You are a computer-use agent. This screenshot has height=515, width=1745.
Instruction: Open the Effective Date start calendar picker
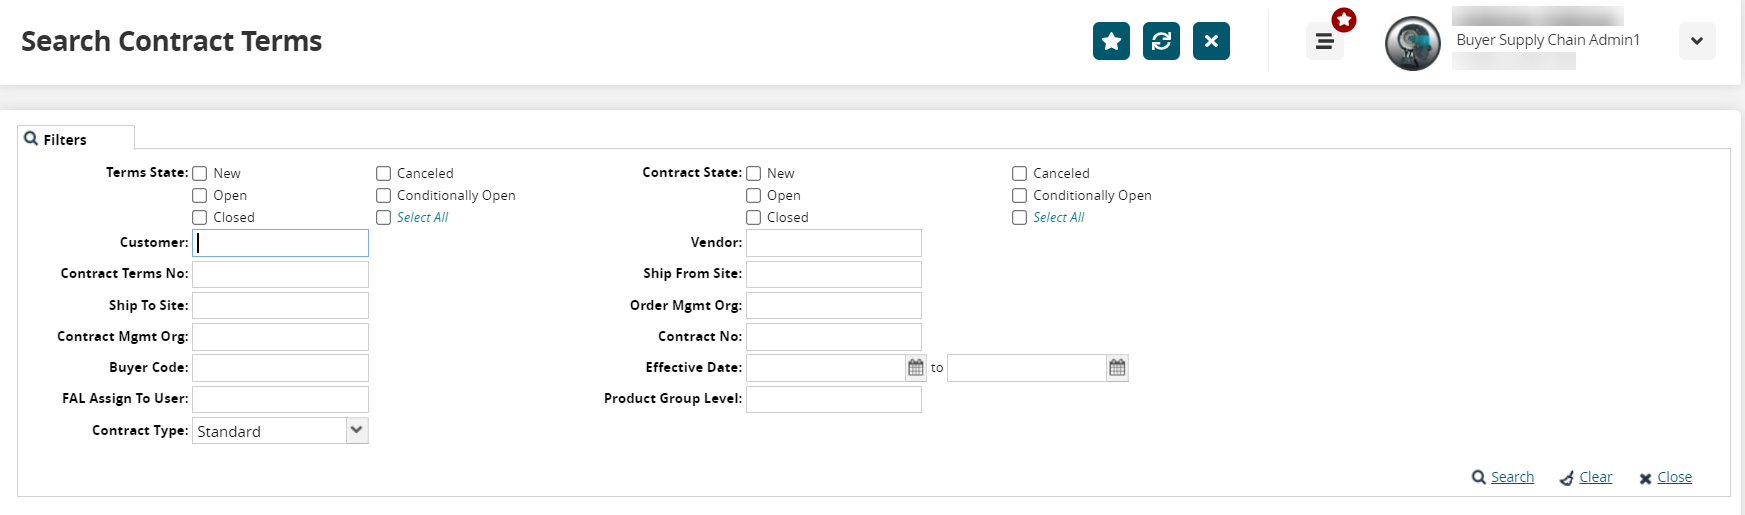(x=916, y=368)
